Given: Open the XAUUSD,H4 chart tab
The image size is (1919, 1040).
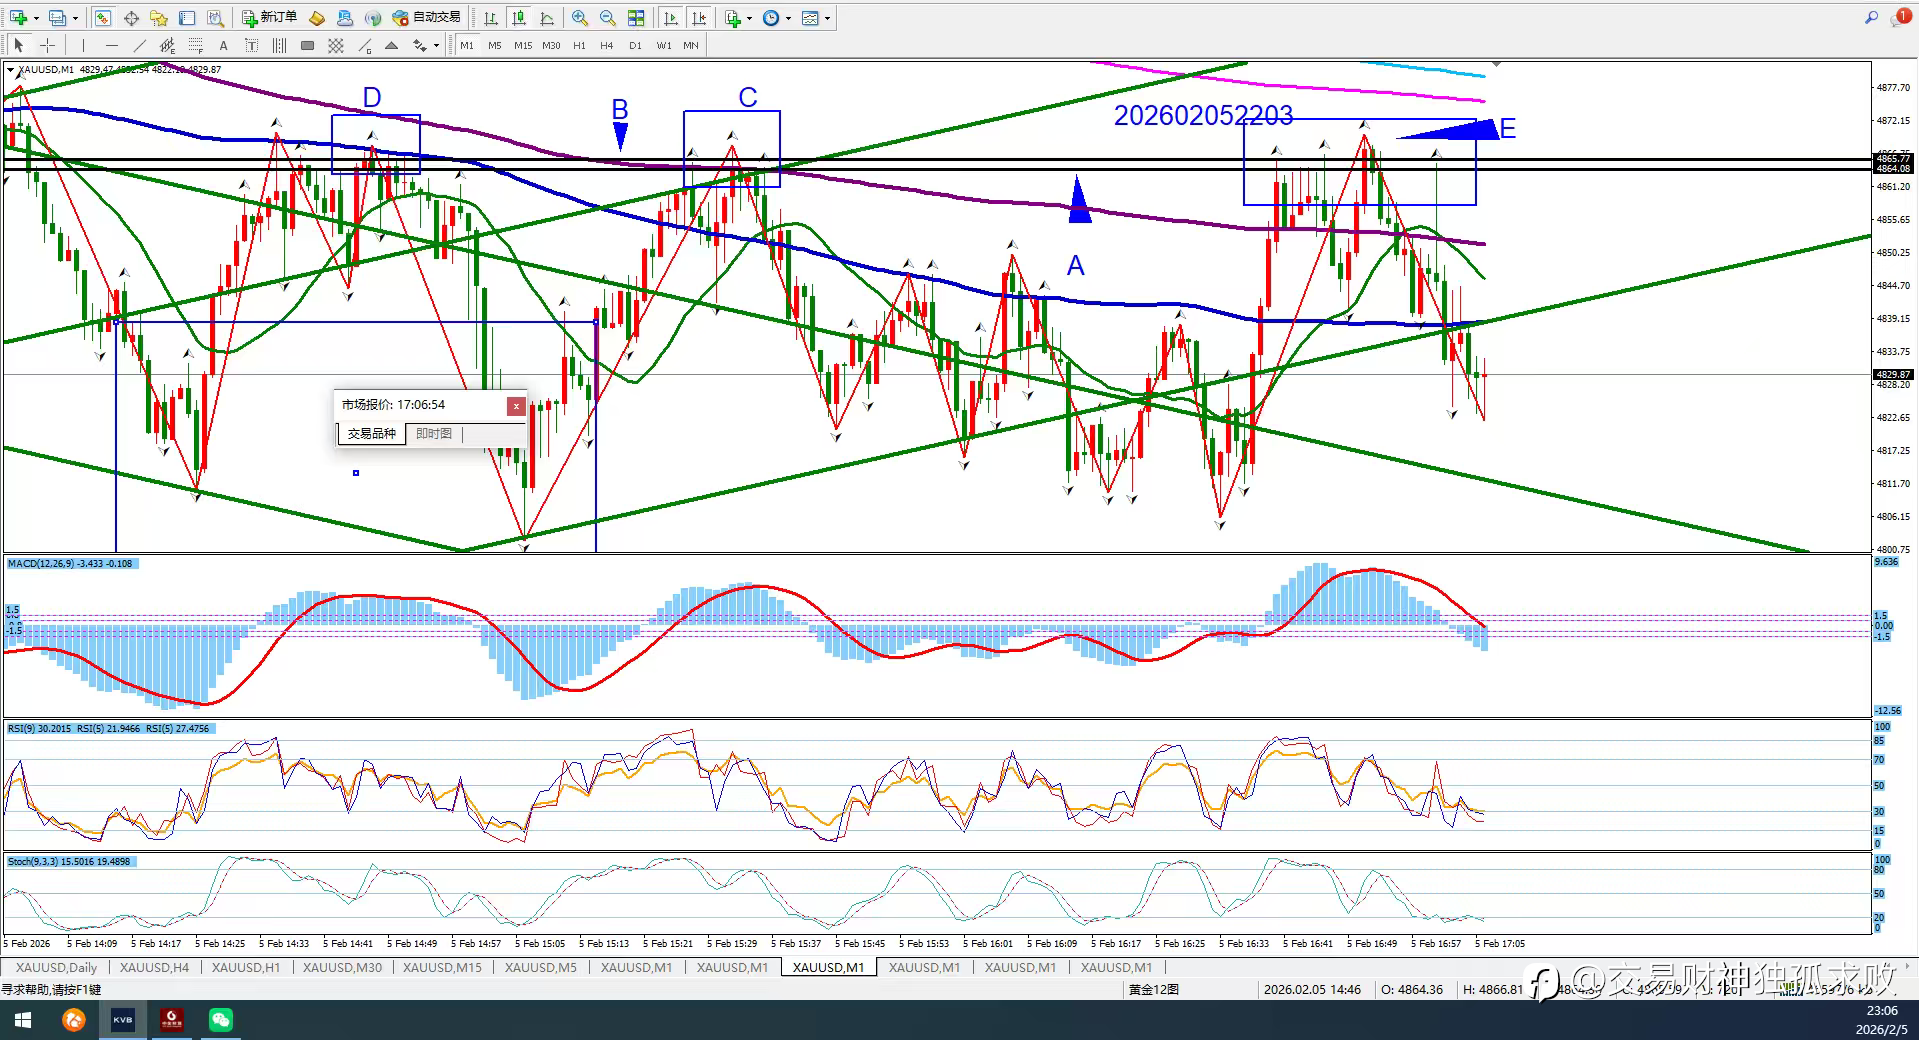Looking at the screenshot, I should tap(154, 967).
